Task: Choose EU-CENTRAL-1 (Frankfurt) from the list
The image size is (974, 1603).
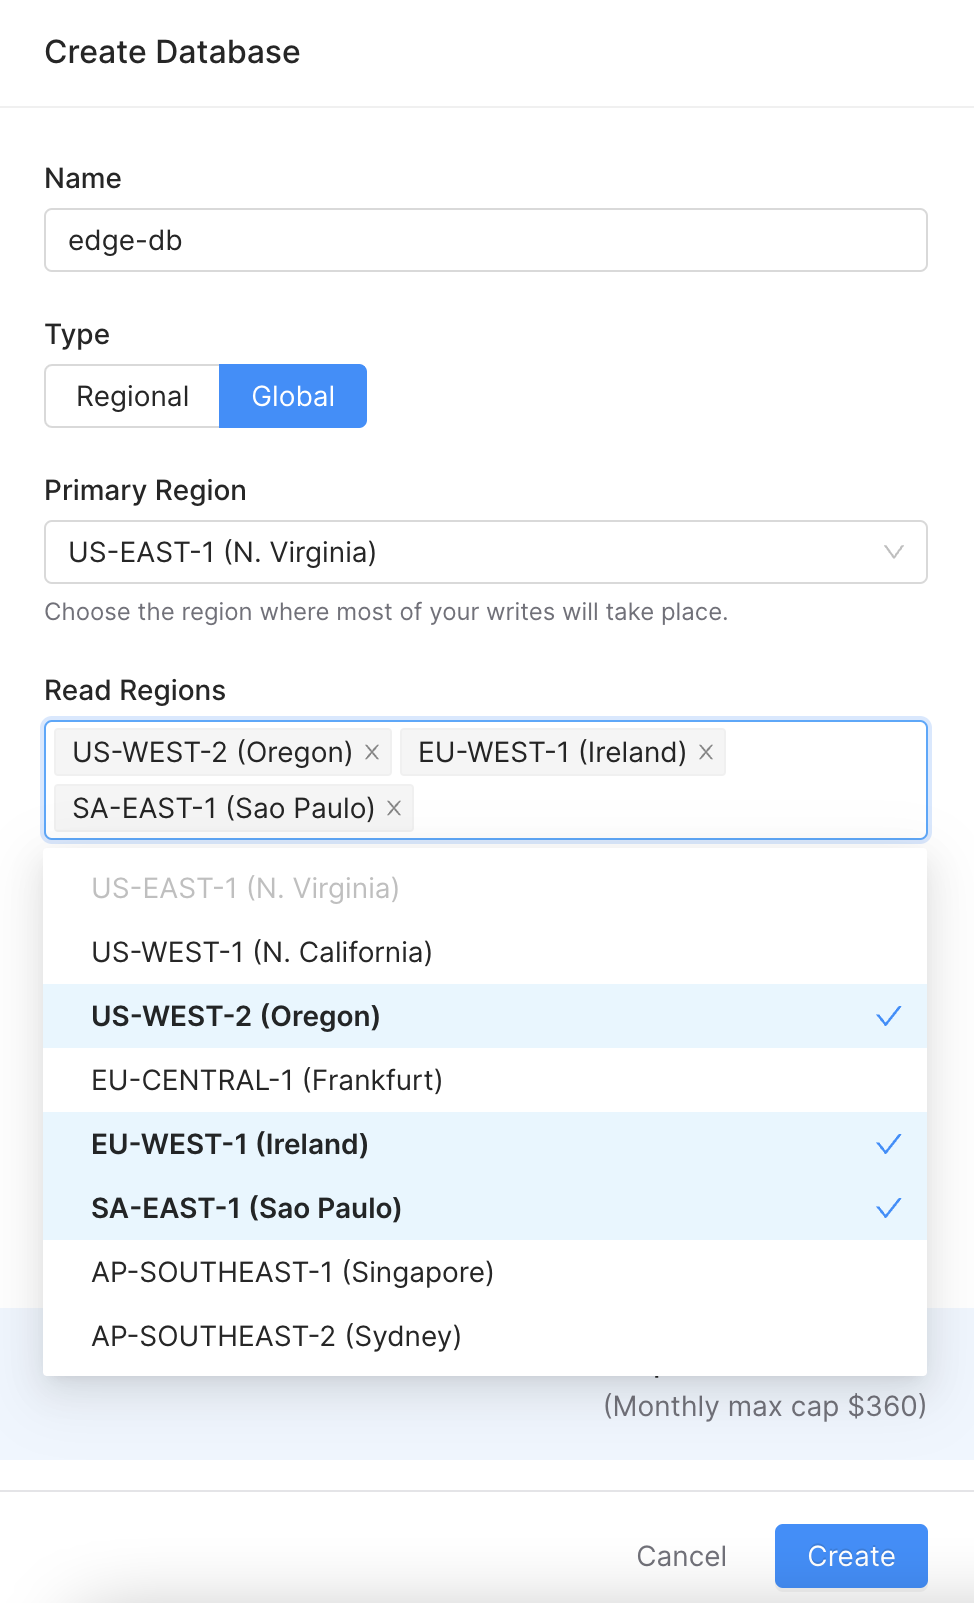Action: [x=267, y=1080]
